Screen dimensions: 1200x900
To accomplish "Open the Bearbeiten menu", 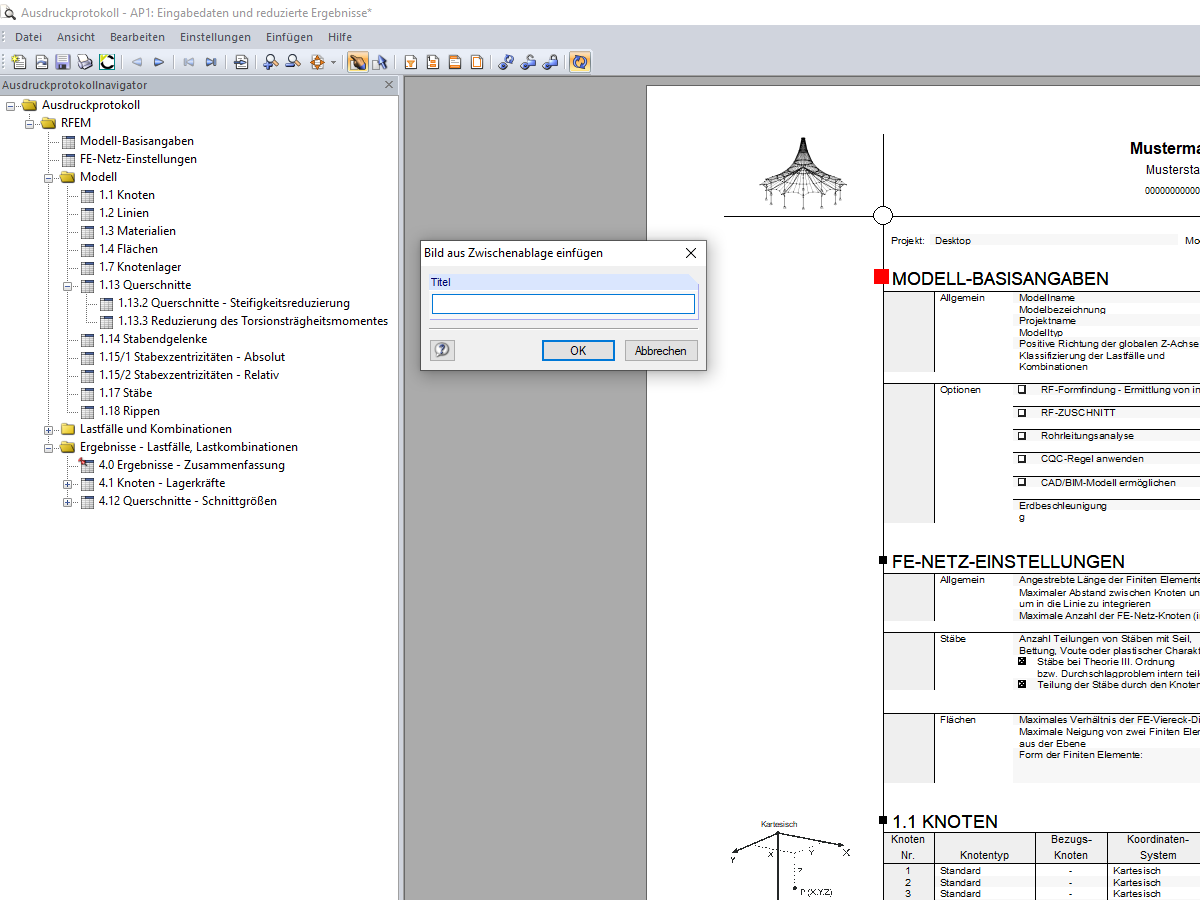I will click(x=137, y=37).
